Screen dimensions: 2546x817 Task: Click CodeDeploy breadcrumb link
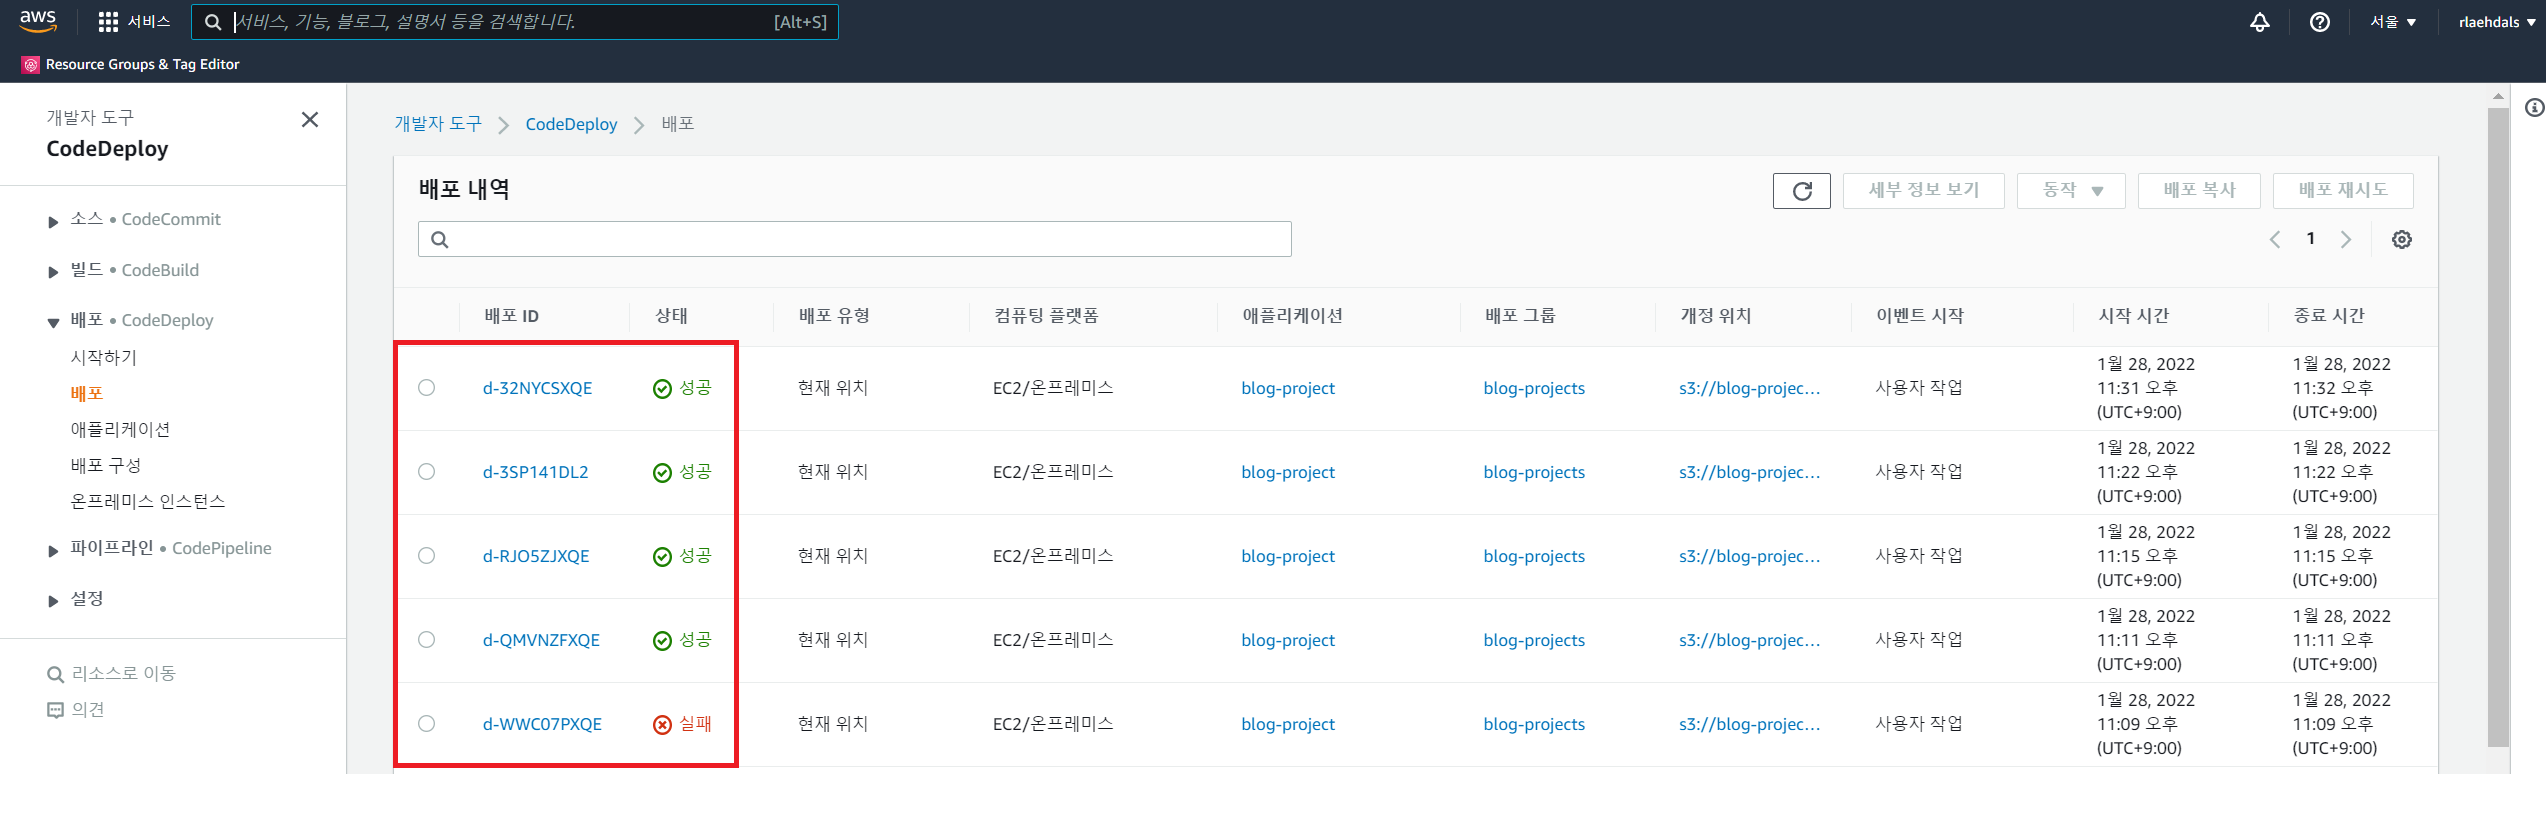click(x=571, y=124)
